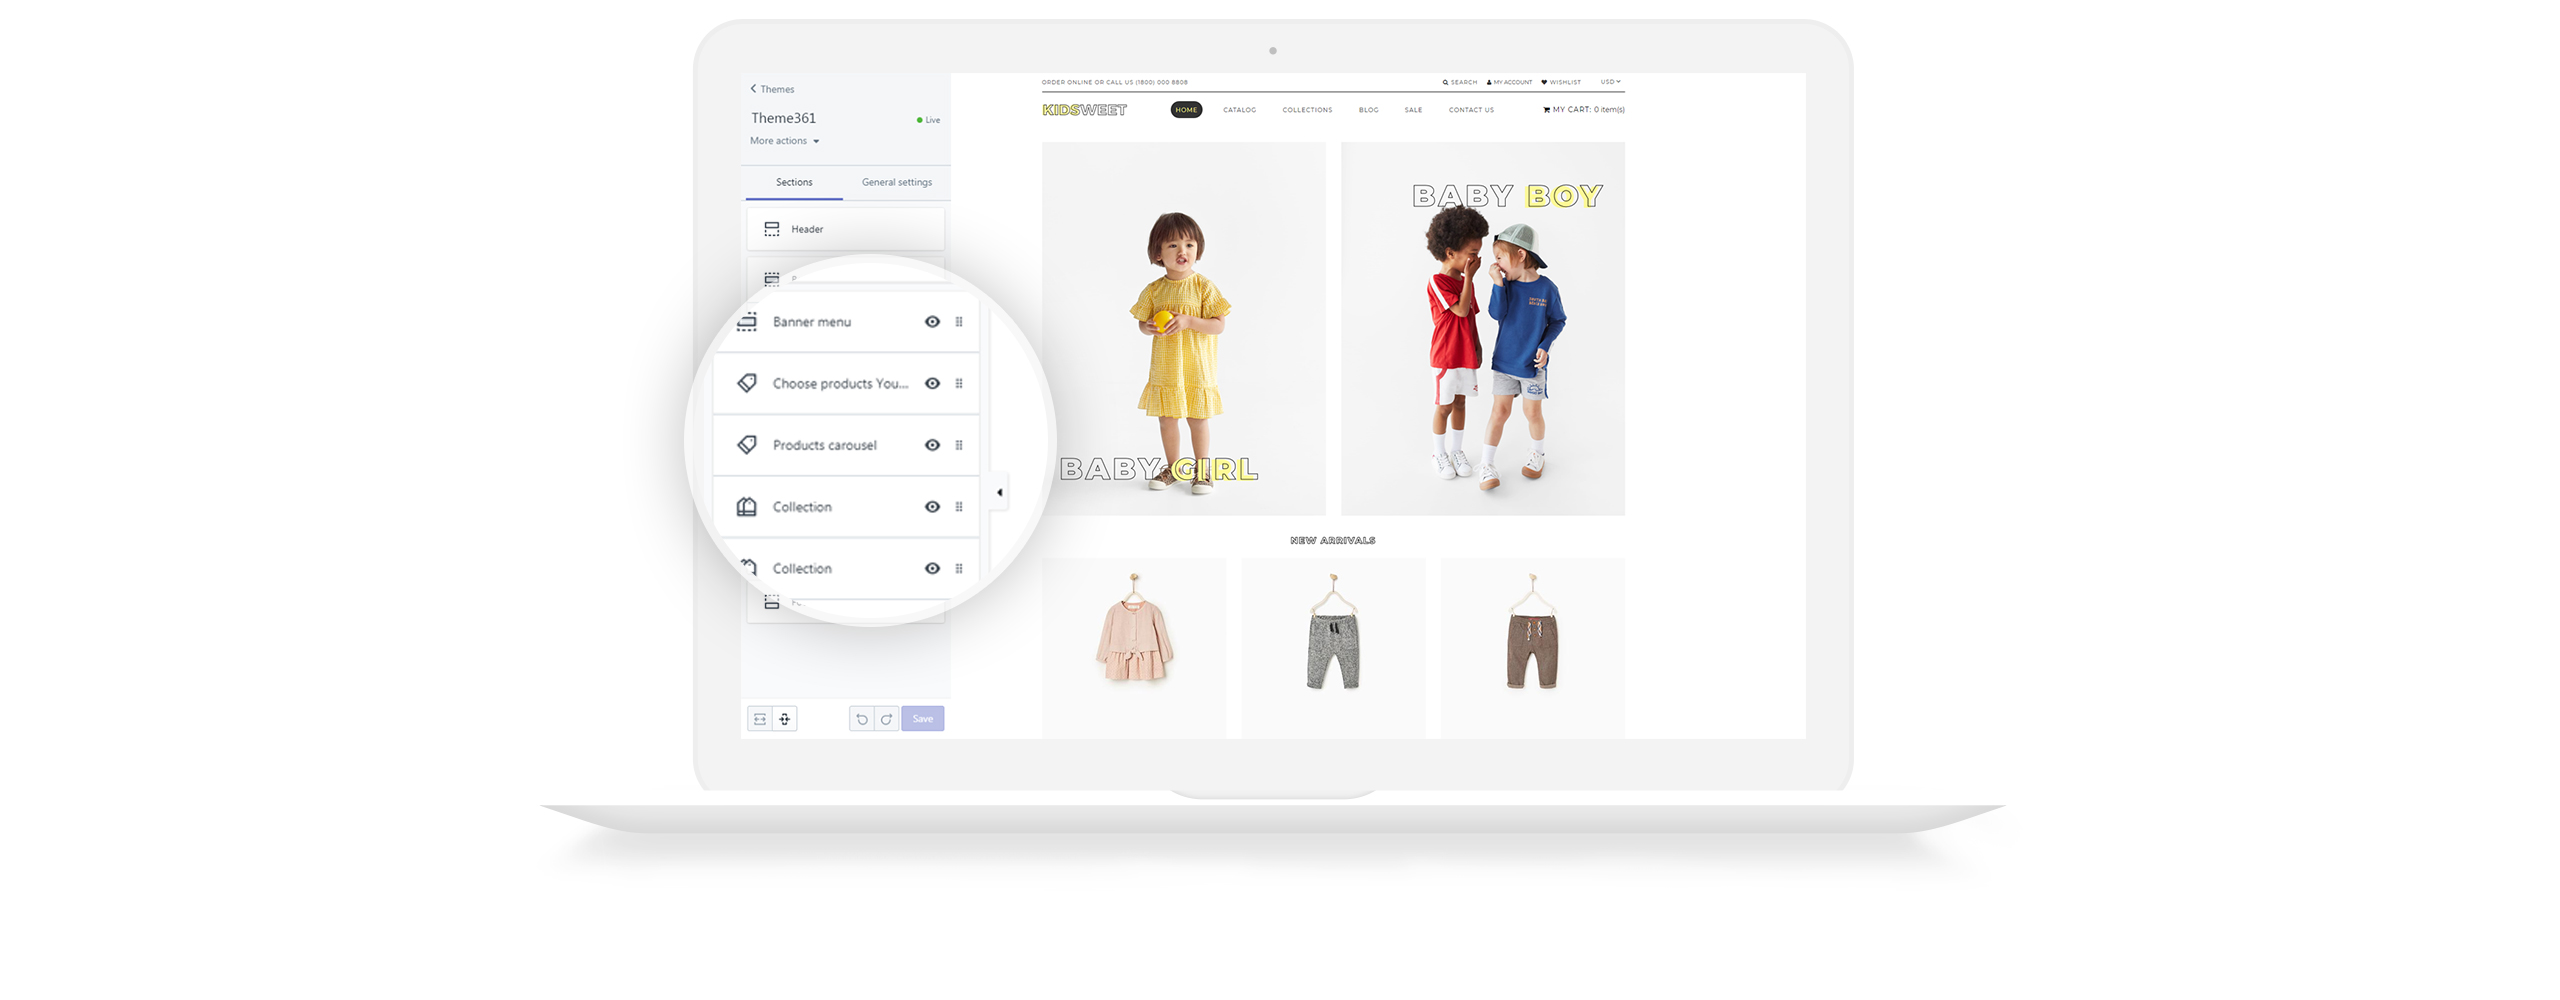
Task: Switch to the Sections tab
Action: (x=794, y=182)
